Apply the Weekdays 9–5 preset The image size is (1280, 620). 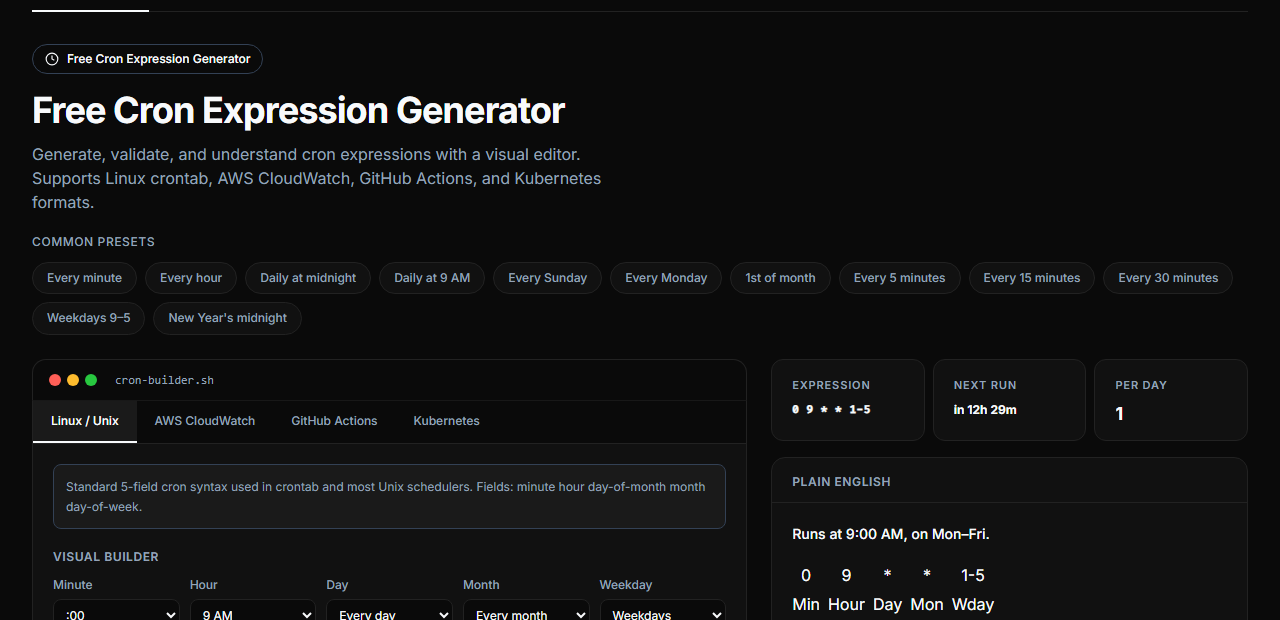coord(89,318)
